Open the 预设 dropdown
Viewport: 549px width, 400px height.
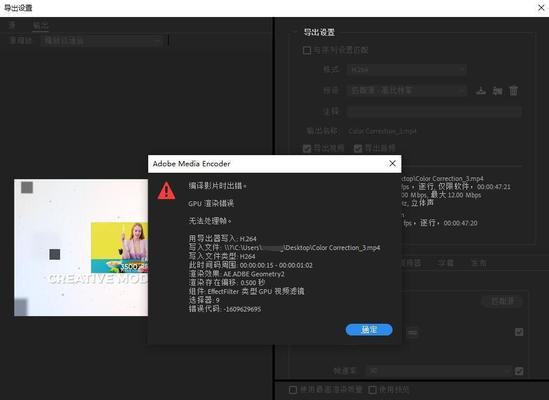(406, 91)
